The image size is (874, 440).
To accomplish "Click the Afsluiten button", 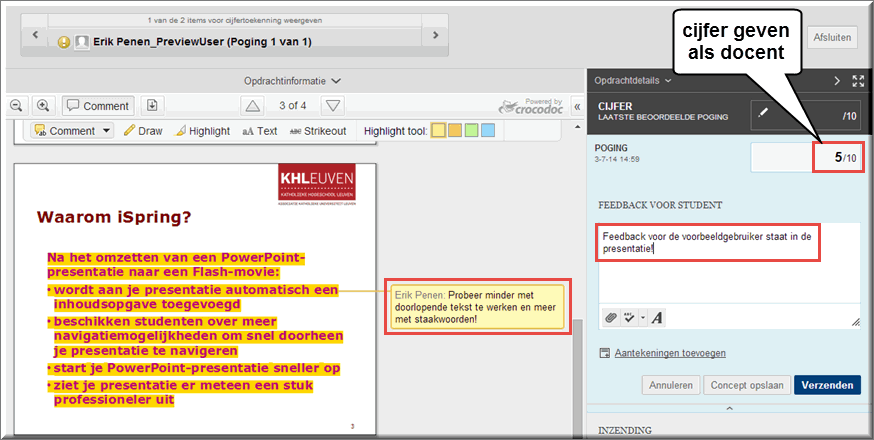I will [x=832, y=37].
